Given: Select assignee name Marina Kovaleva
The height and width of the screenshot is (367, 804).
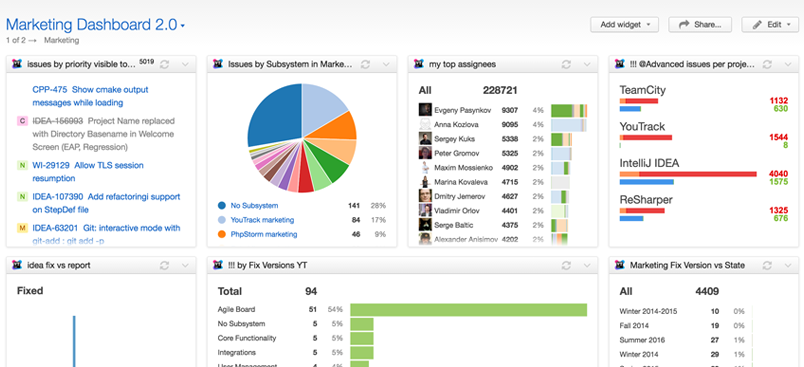Looking at the screenshot, I should click(461, 182).
